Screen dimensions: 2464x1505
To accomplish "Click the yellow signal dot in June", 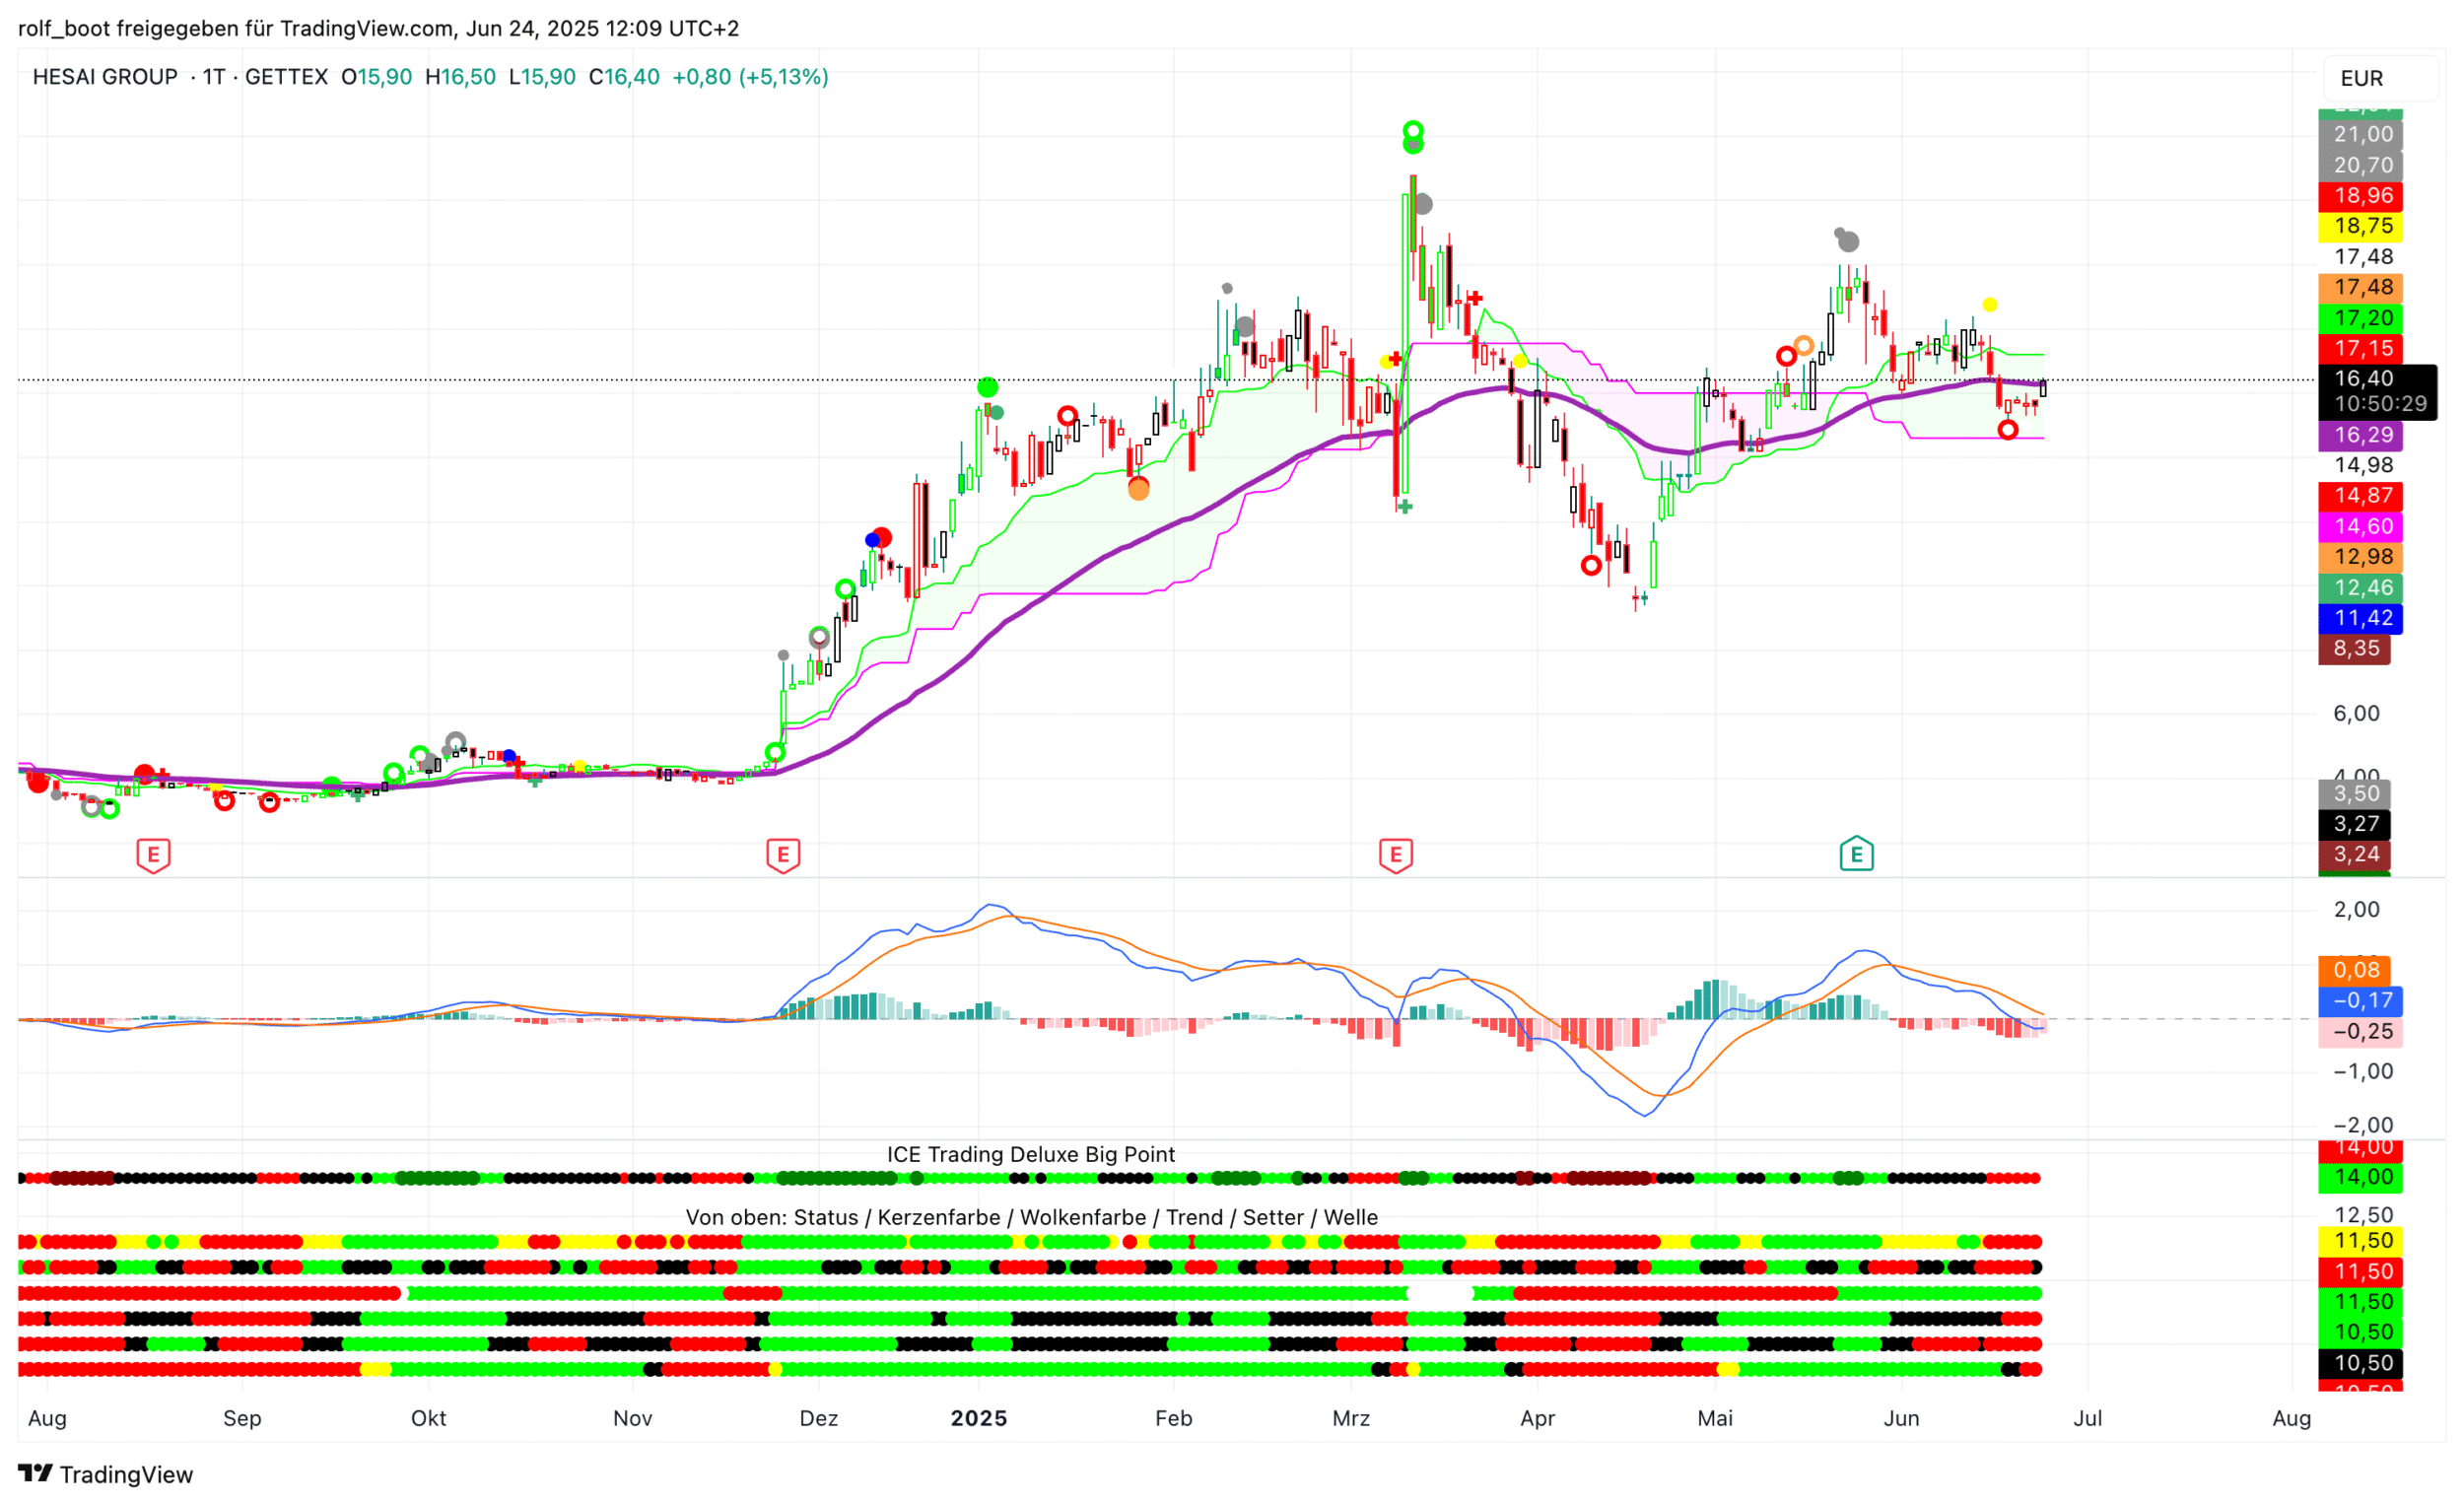I will (x=1990, y=305).
